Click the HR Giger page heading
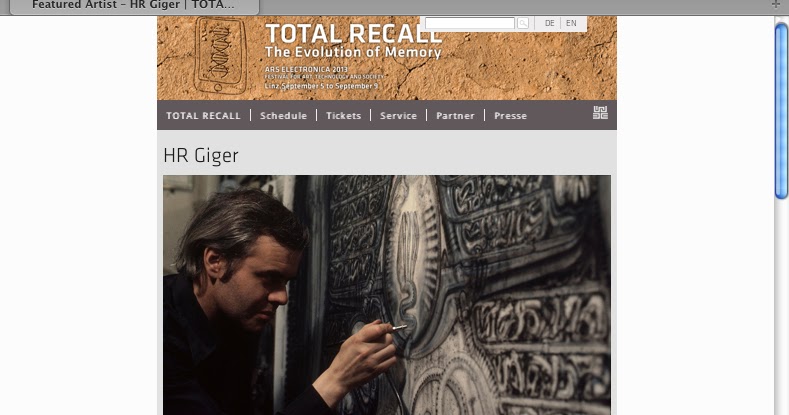This screenshot has height=415, width=789. click(201, 155)
